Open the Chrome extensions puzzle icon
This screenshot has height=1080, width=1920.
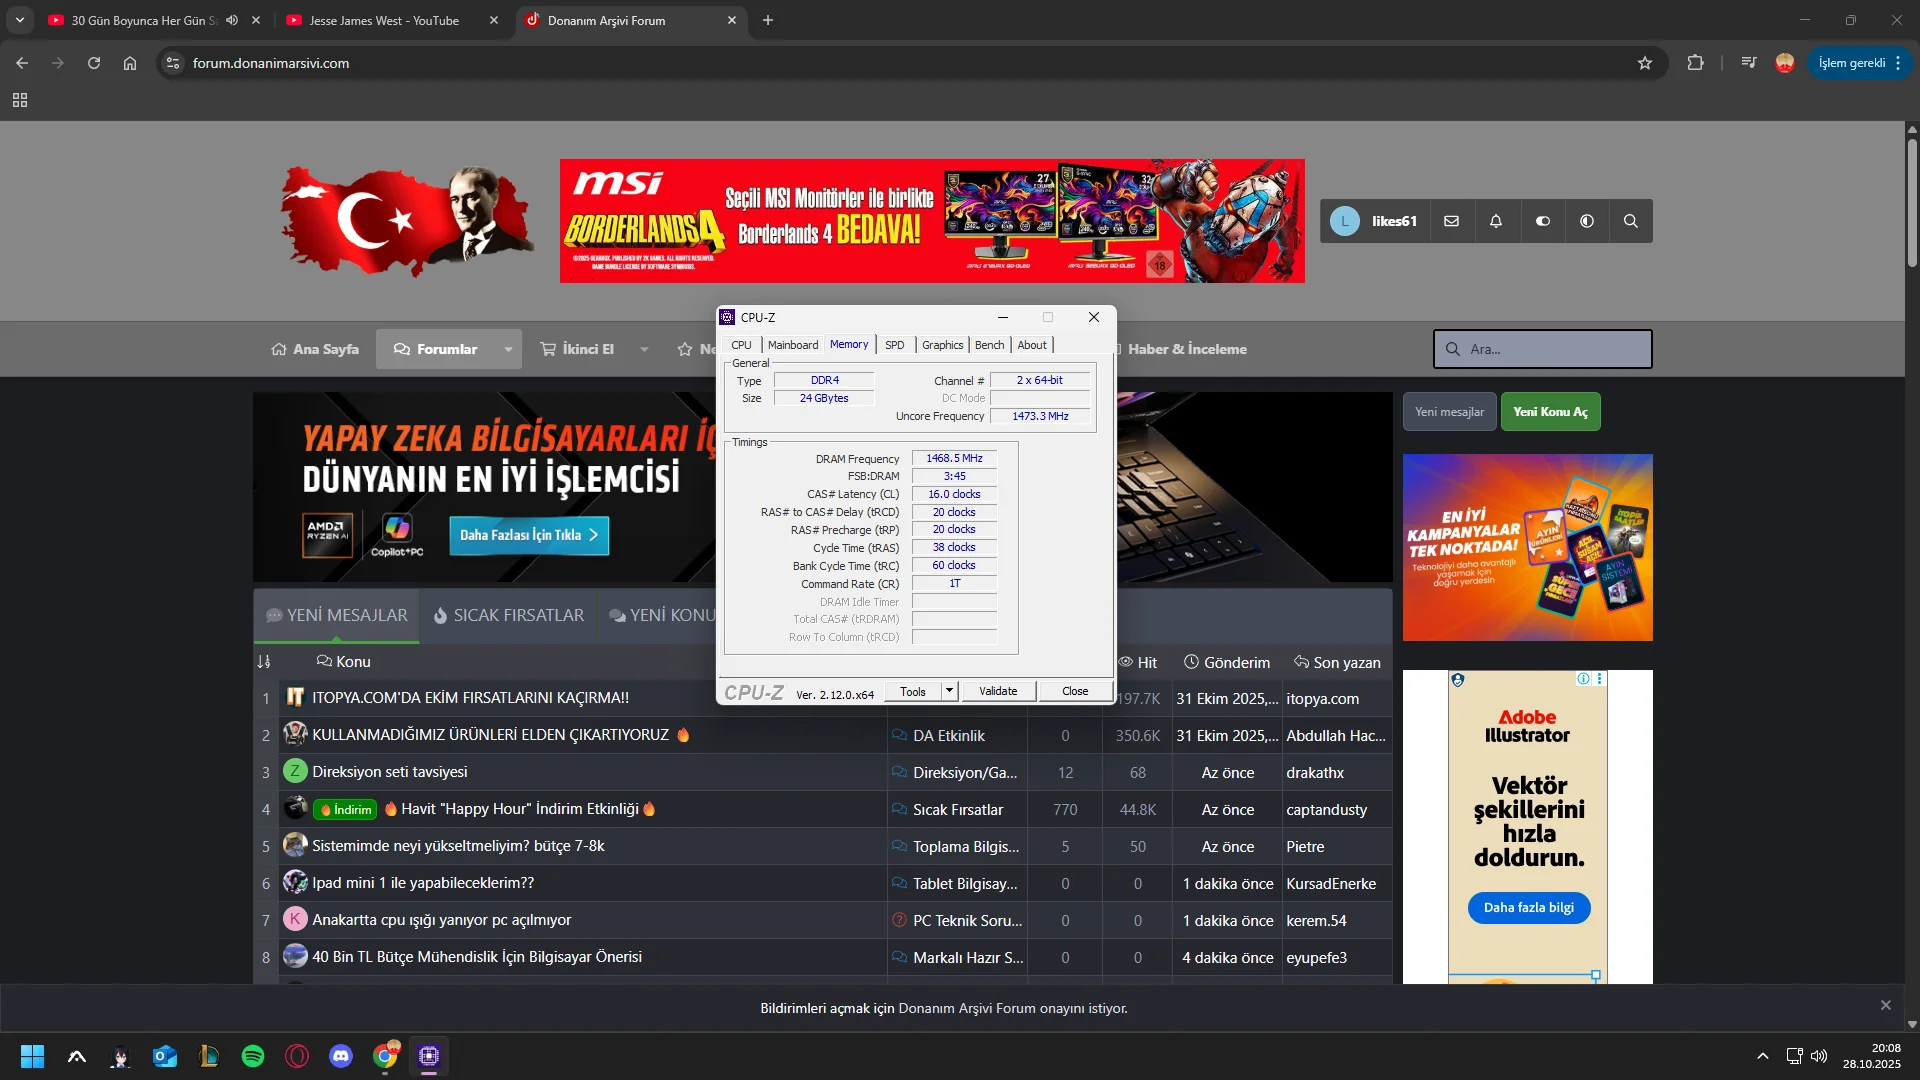(1695, 63)
